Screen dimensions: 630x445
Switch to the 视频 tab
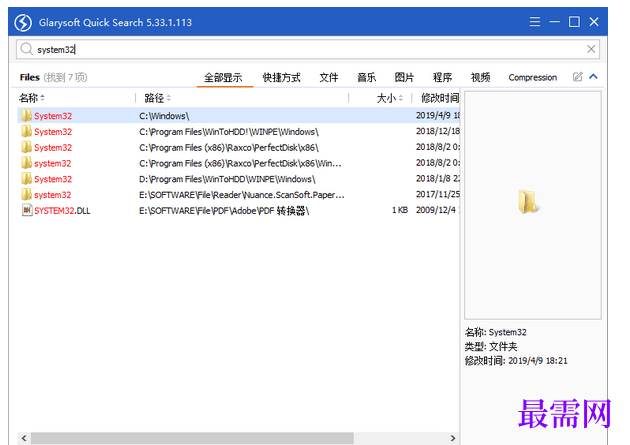pyautogui.click(x=481, y=77)
